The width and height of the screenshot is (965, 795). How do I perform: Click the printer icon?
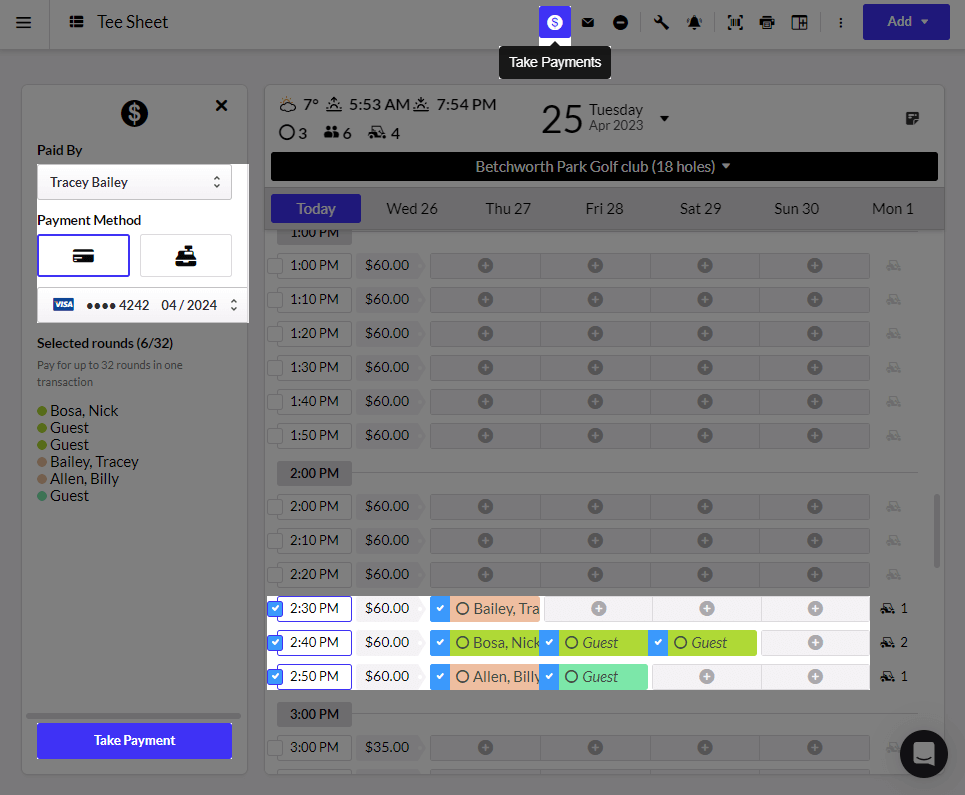coord(767,23)
